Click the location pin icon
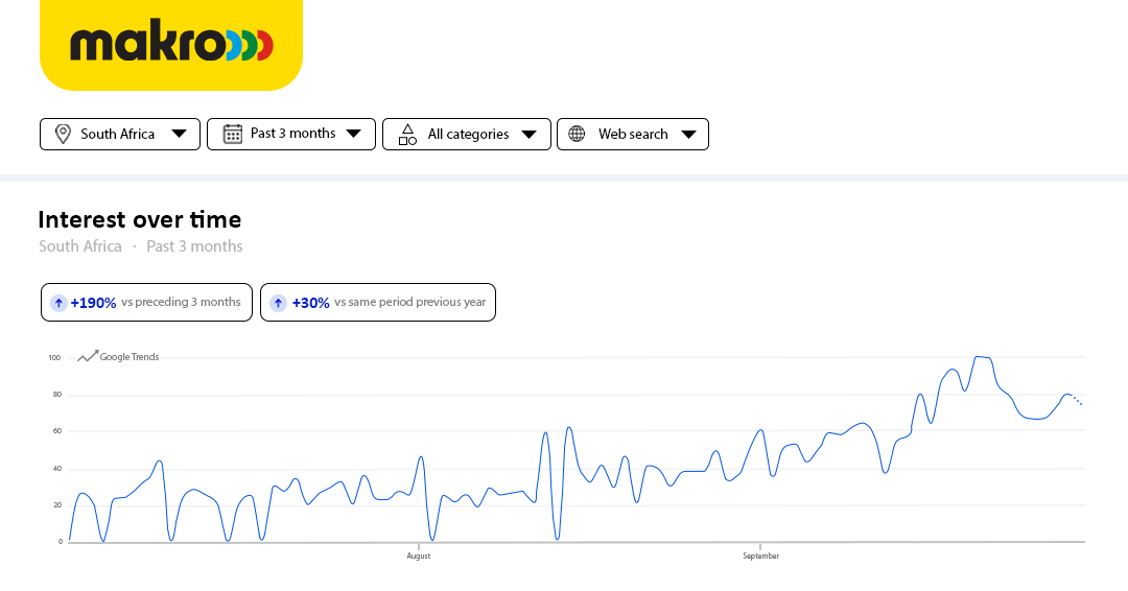Viewport: 1128px width, 591px height. pyautogui.click(x=63, y=134)
